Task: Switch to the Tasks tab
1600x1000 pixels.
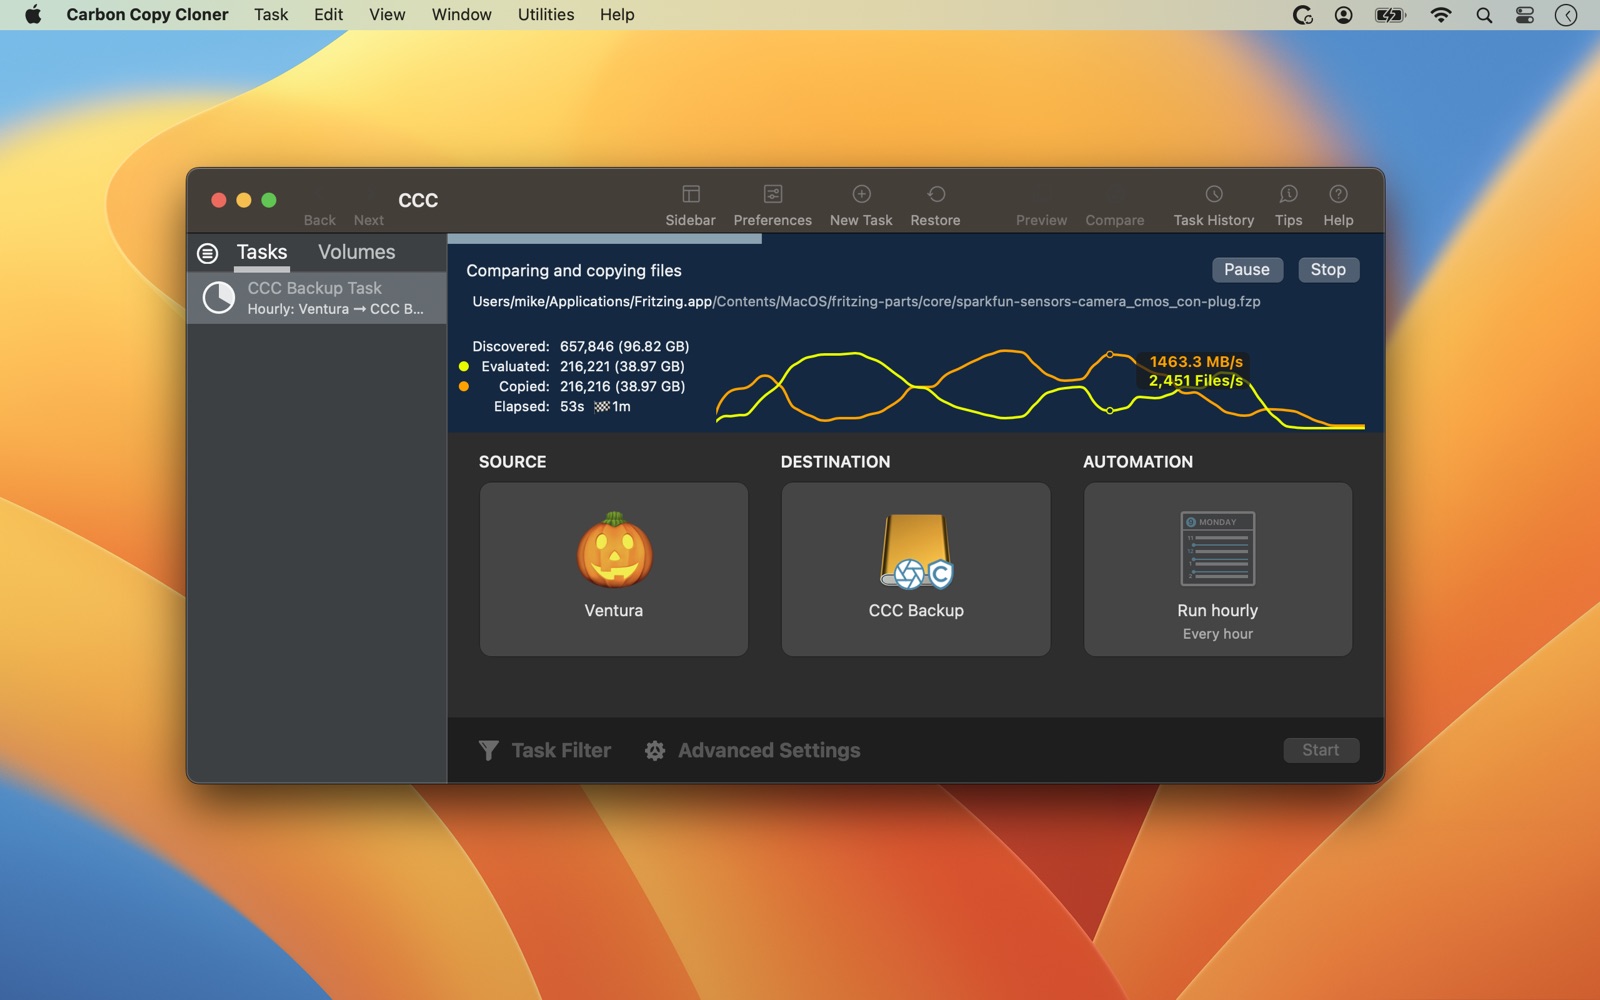Action: click(262, 252)
